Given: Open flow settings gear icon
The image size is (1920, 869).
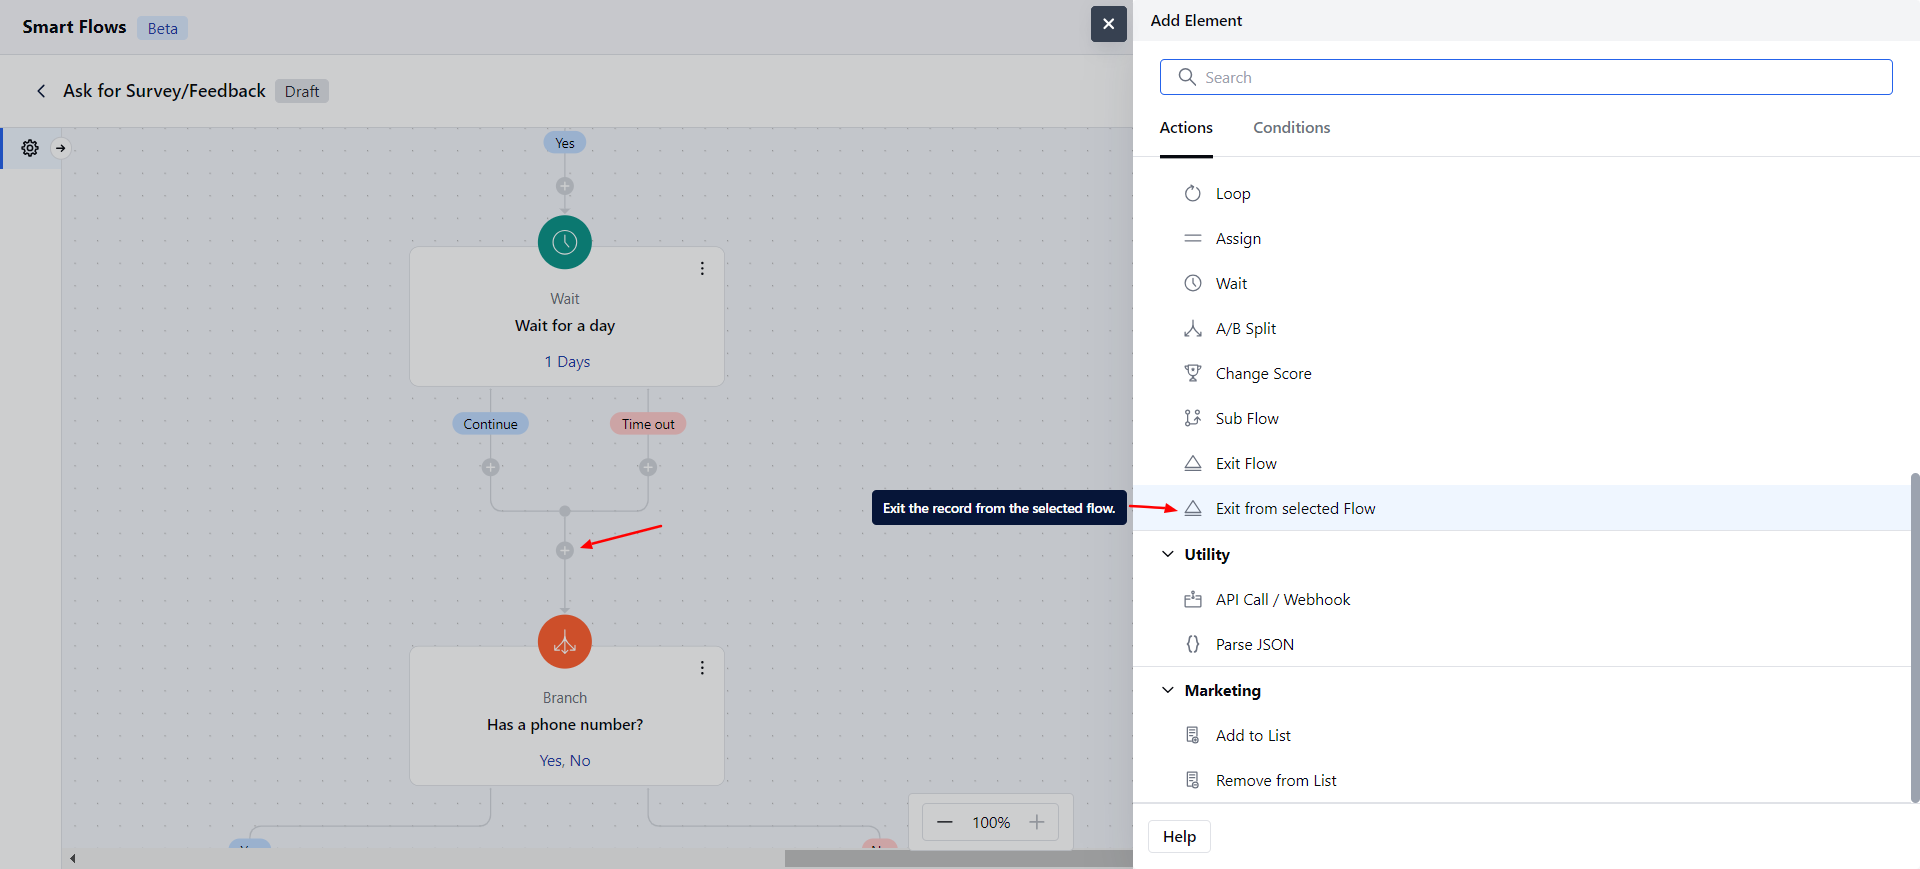Looking at the screenshot, I should pyautogui.click(x=30, y=148).
